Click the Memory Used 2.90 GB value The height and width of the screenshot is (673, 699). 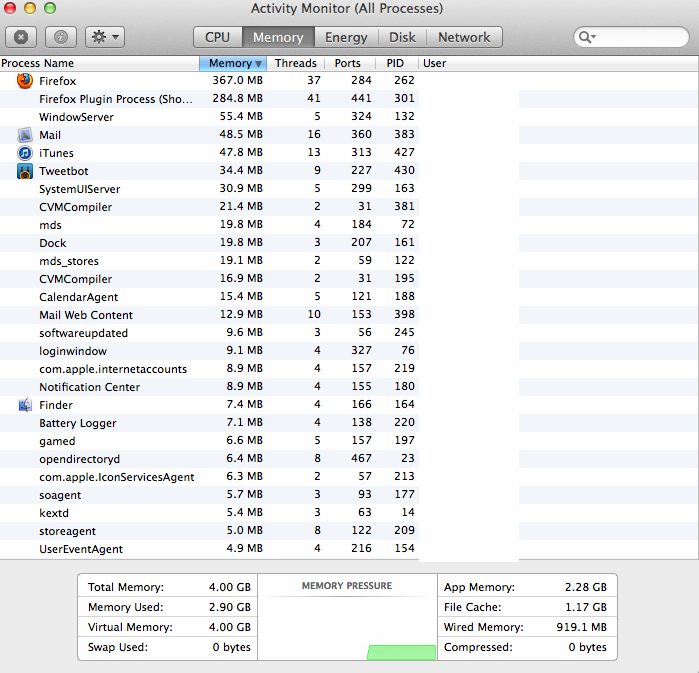coord(230,607)
